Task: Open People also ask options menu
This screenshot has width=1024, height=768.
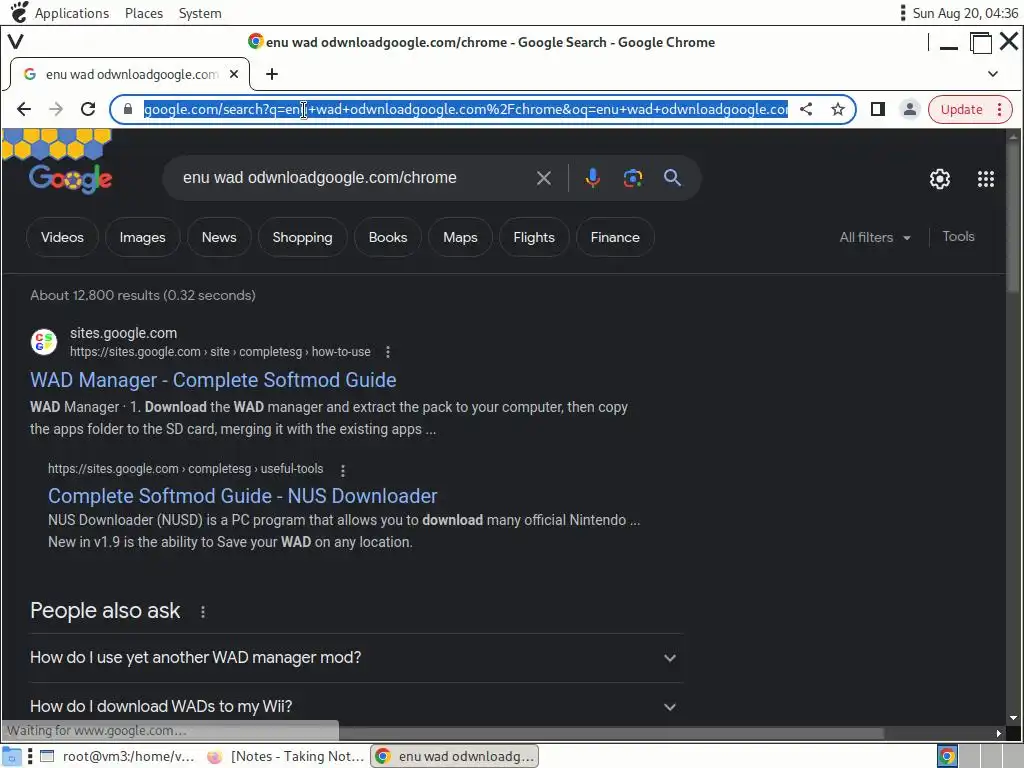Action: coord(203,611)
